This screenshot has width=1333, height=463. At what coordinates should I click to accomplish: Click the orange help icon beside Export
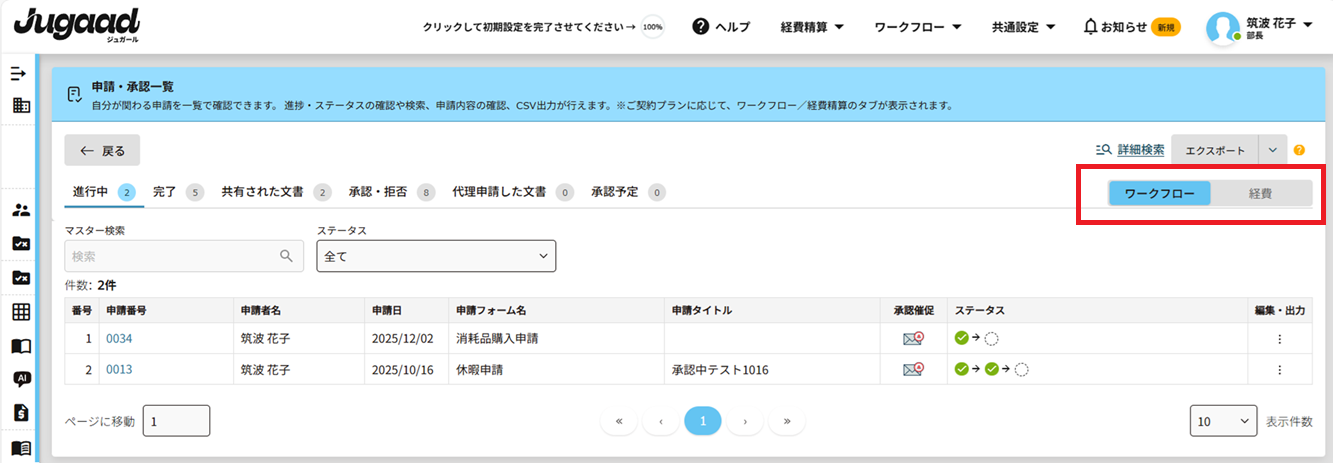pos(1299,150)
